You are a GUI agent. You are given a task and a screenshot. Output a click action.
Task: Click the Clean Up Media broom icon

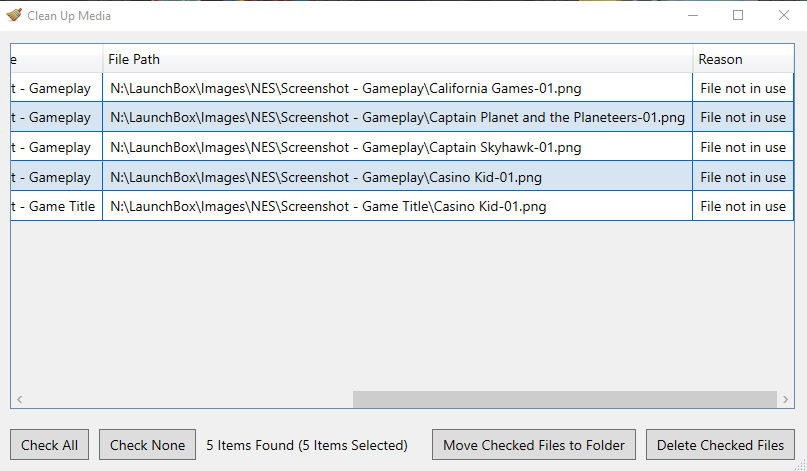tap(14, 15)
